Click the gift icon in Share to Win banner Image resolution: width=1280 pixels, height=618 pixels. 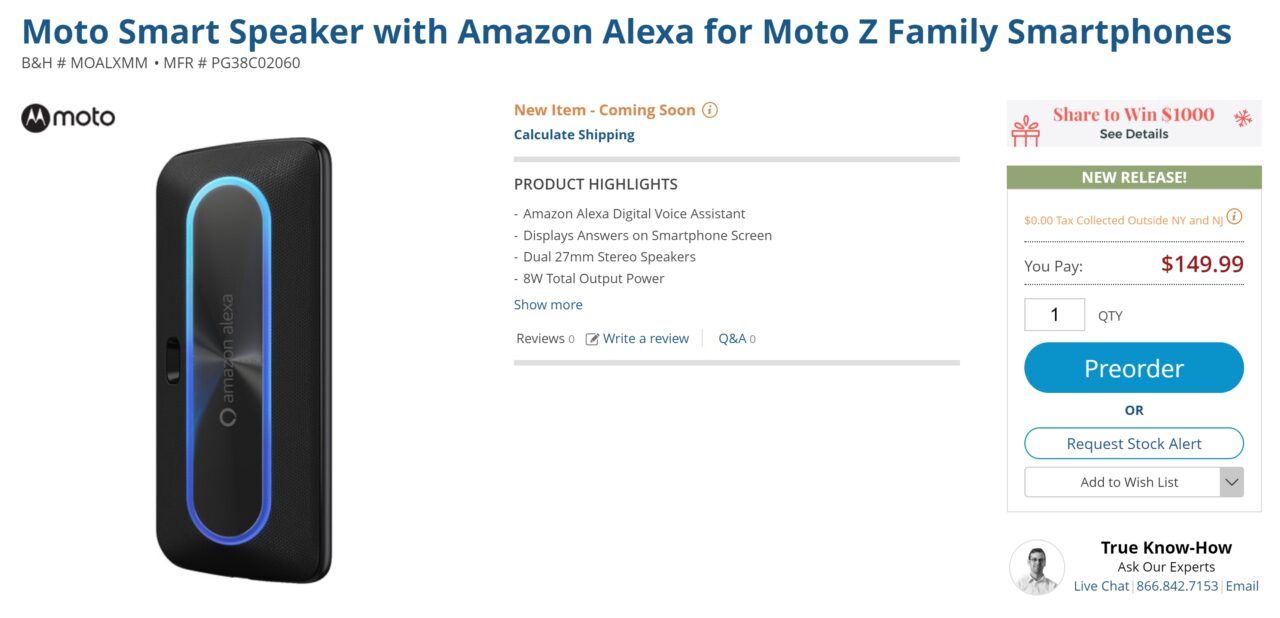[x=1026, y=130]
